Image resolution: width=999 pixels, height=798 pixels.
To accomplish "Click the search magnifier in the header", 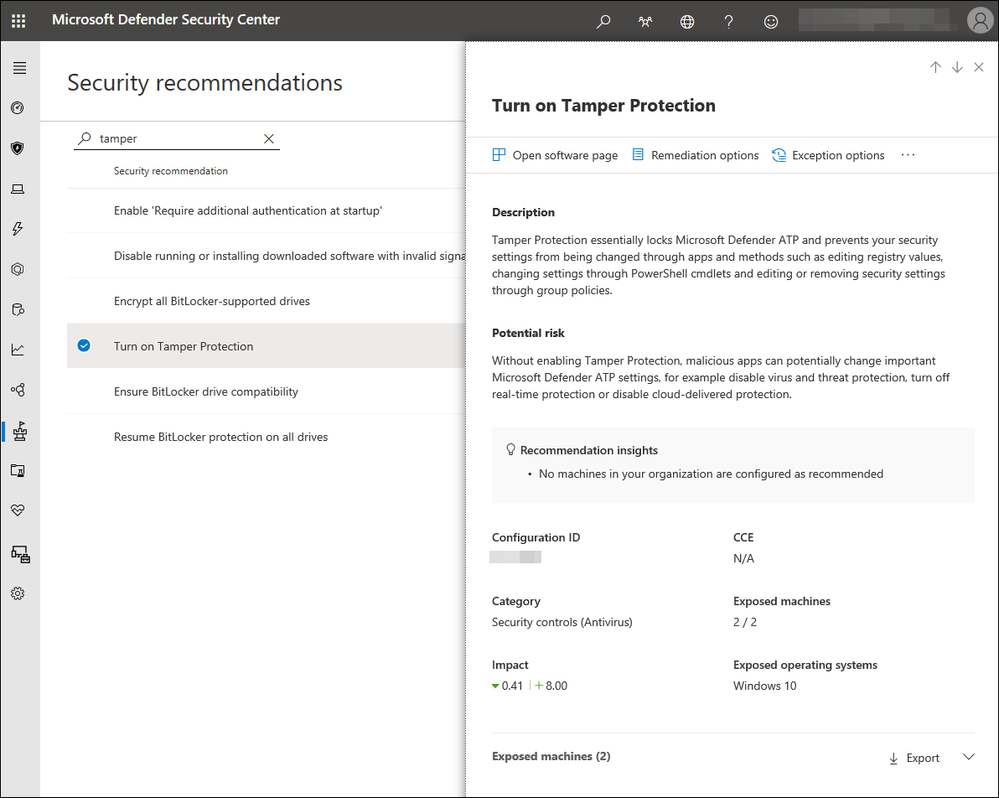I will (x=603, y=21).
